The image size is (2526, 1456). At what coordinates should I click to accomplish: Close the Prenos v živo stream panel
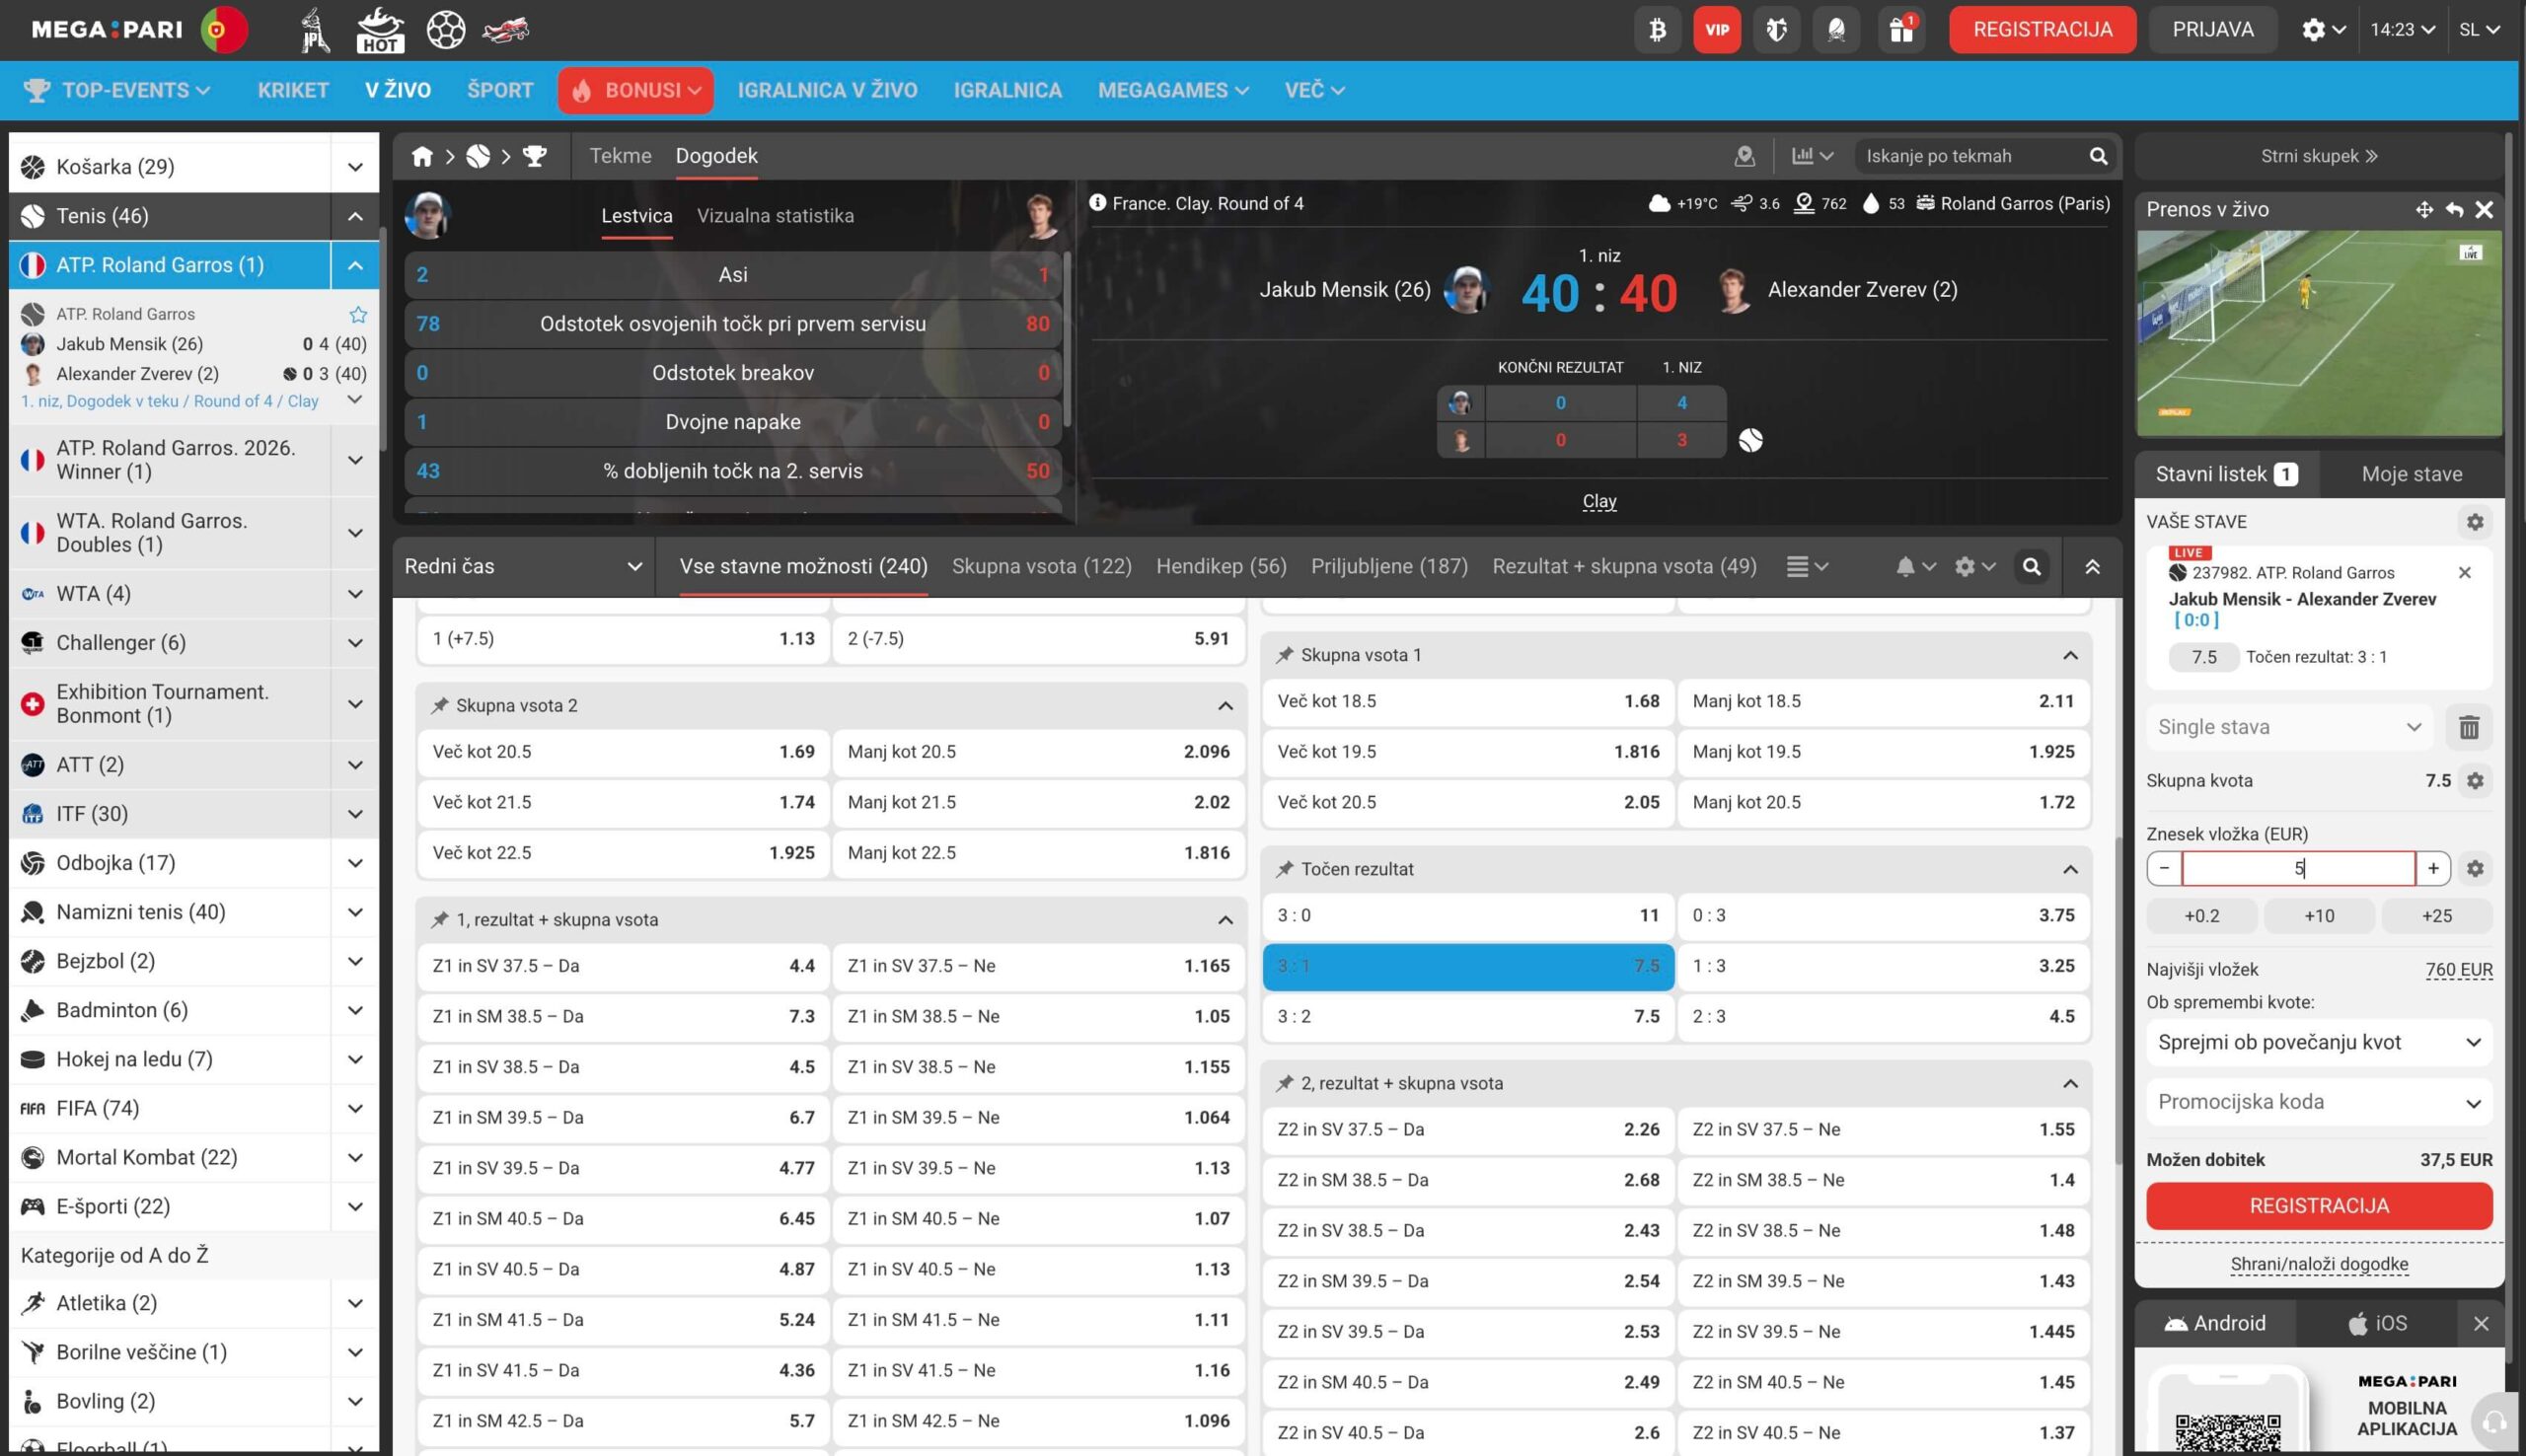pos(2484,209)
